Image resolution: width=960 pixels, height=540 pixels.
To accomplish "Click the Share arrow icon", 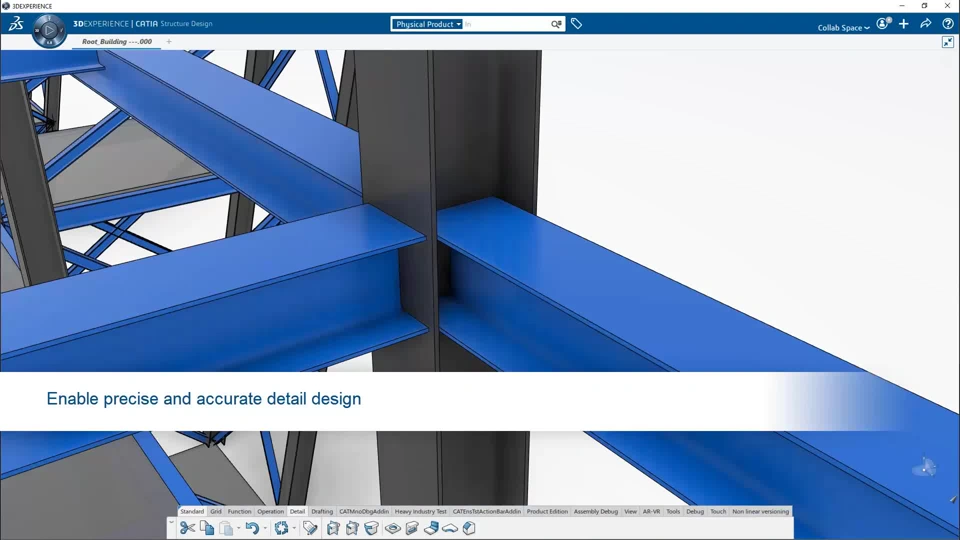I will point(926,24).
